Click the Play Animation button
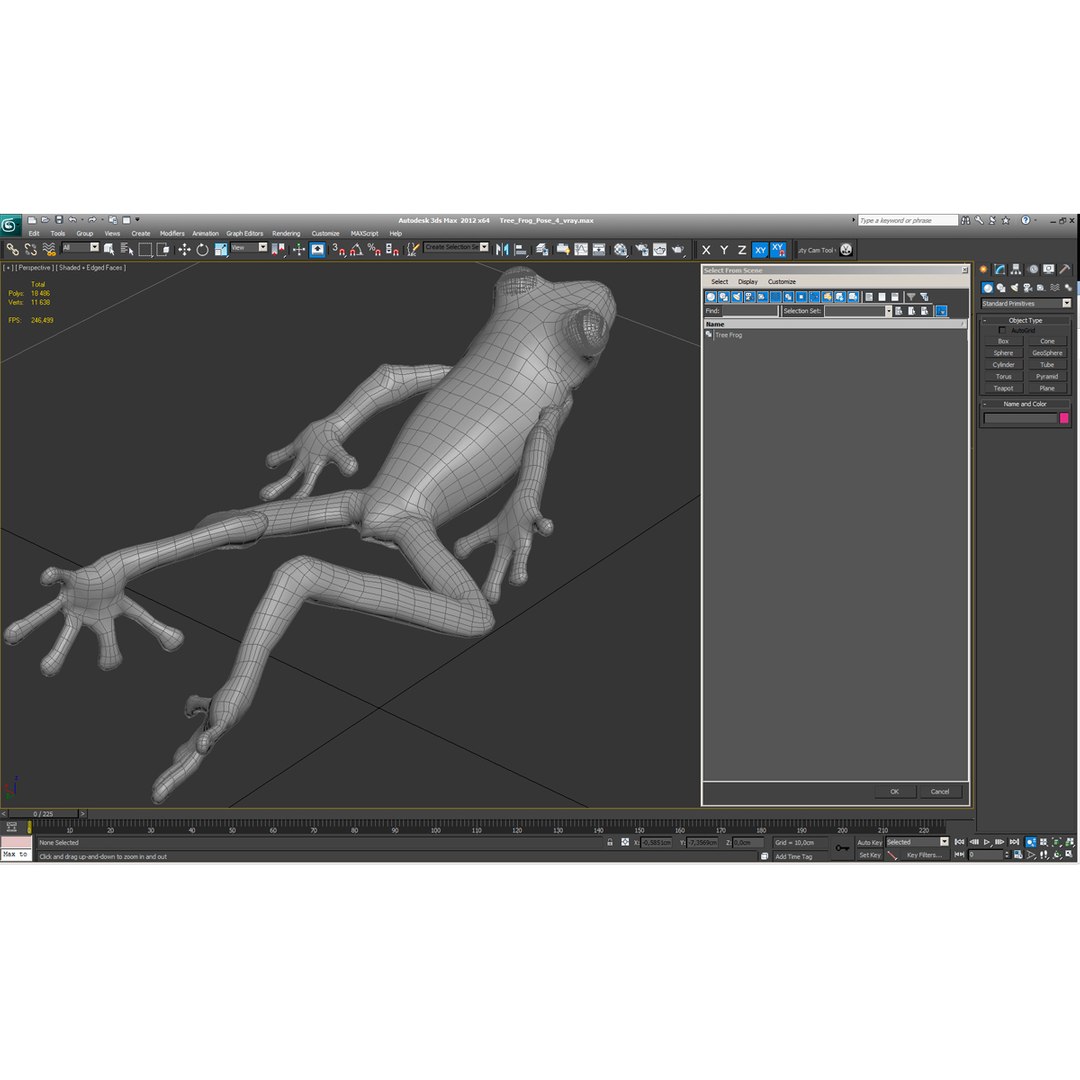The height and width of the screenshot is (1080, 1080). point(987,842)
